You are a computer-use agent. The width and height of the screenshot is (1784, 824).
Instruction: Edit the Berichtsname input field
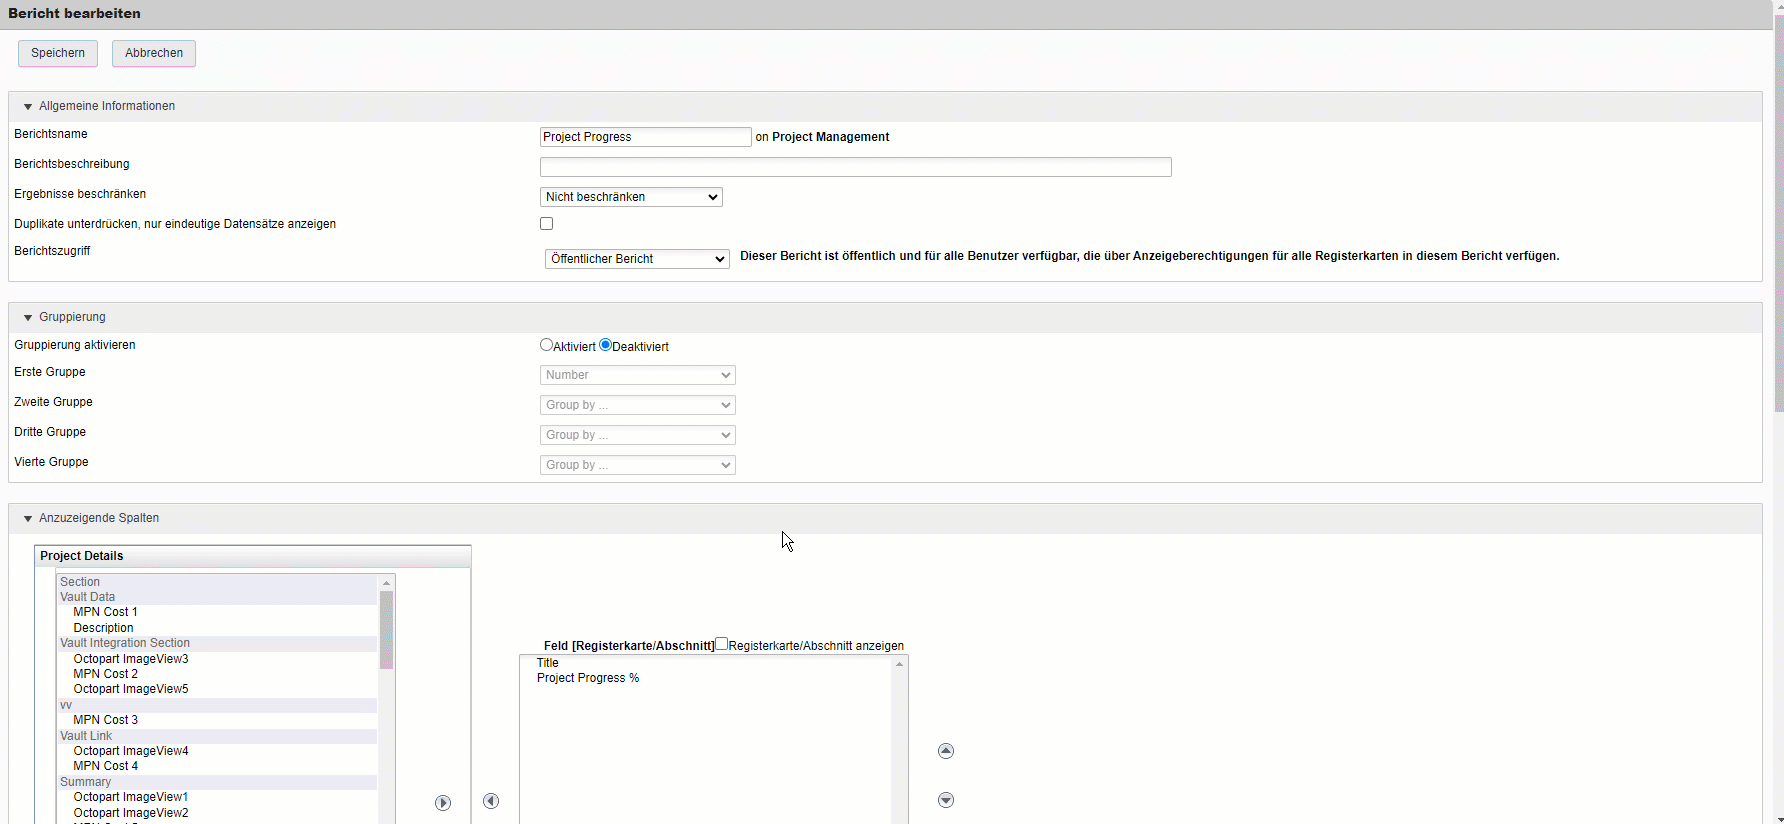click(x=645, y=137)
